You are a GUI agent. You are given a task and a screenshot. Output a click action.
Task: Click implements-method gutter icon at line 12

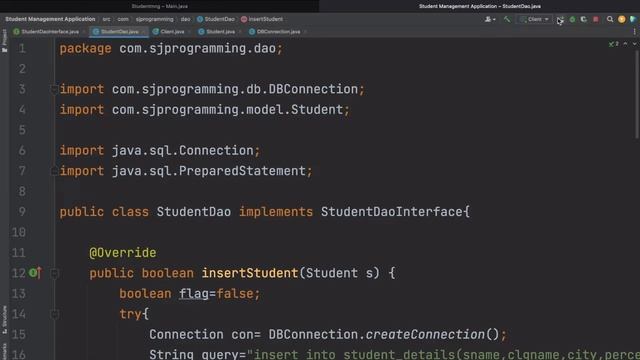36,273
